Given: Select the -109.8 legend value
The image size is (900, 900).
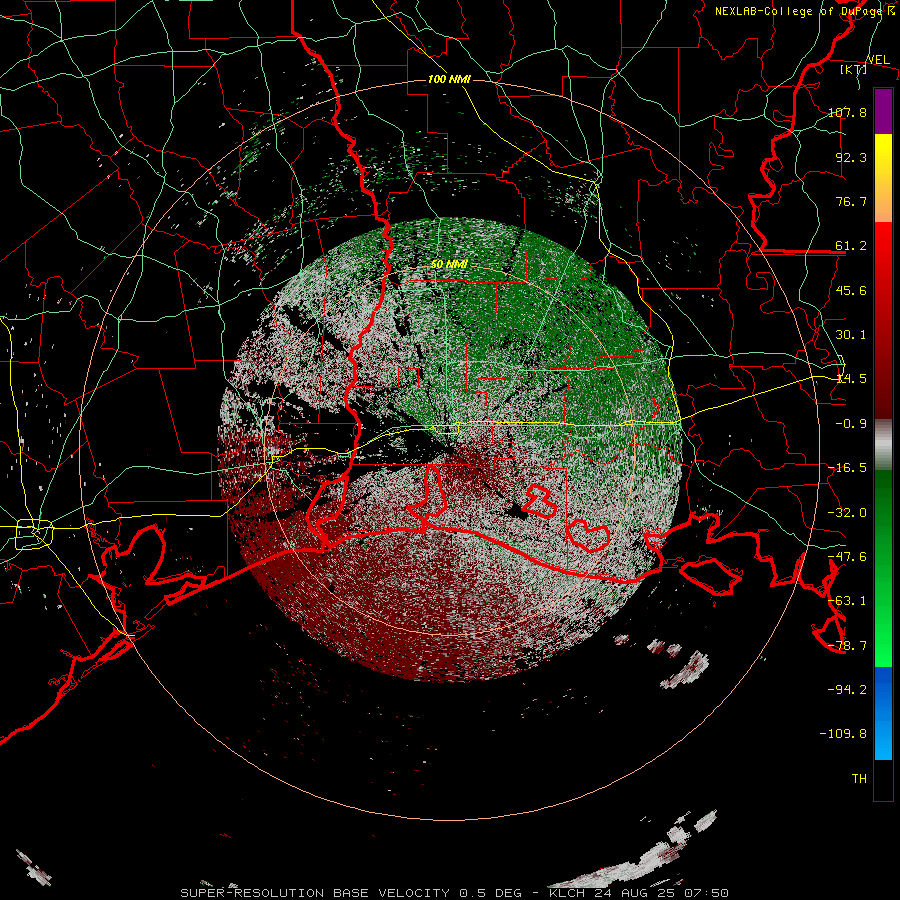Looking at the screenshot, I should pos(843,734).
